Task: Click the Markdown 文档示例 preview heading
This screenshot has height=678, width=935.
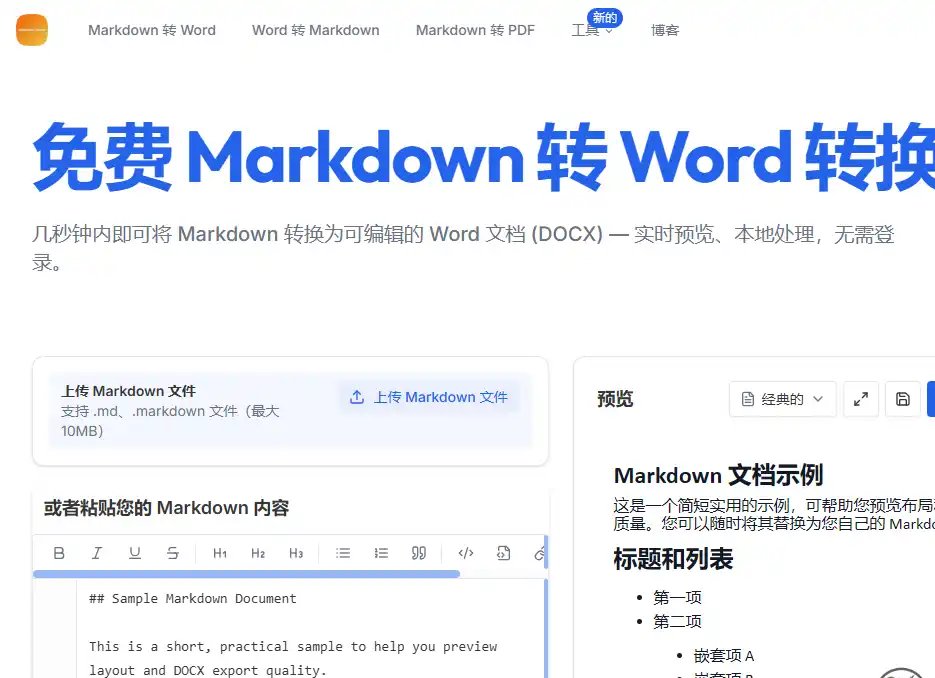Action: coord(719,475)
